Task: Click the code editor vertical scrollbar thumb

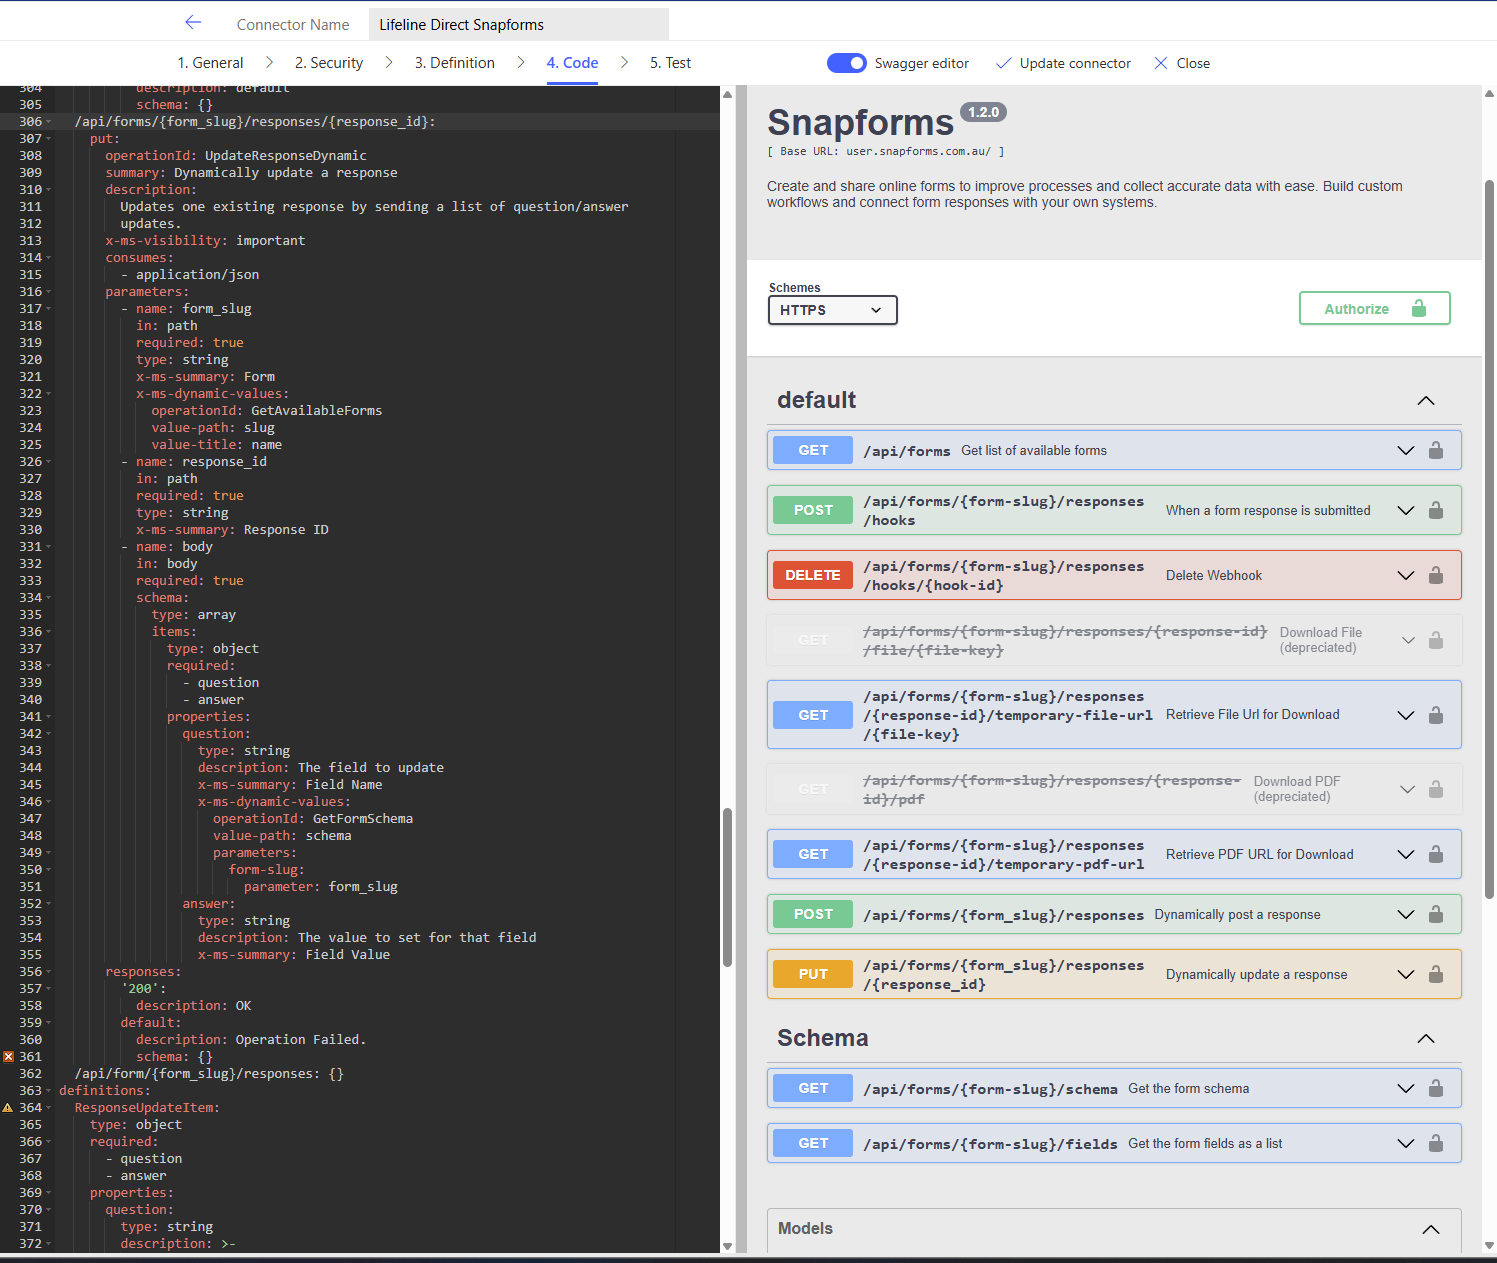Action: (x=728, y=887)
